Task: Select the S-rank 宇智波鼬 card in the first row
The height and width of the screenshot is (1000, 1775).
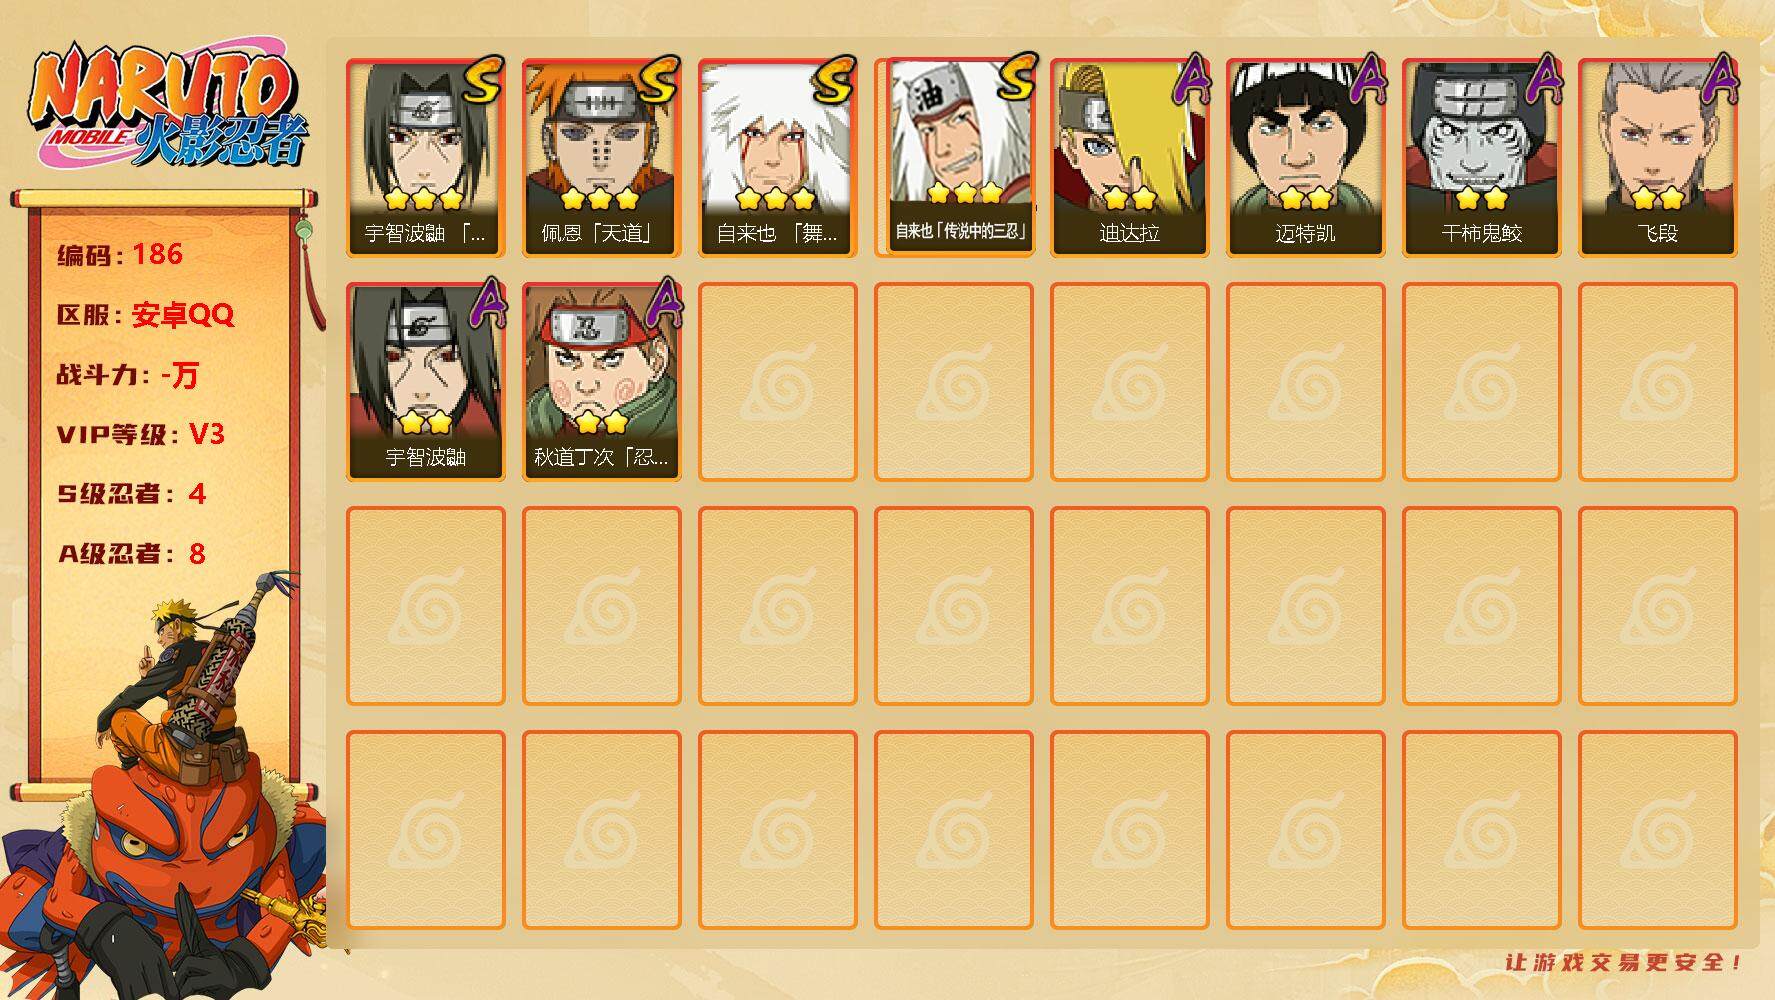Action: pyautogui.click(x=426, y=158)
